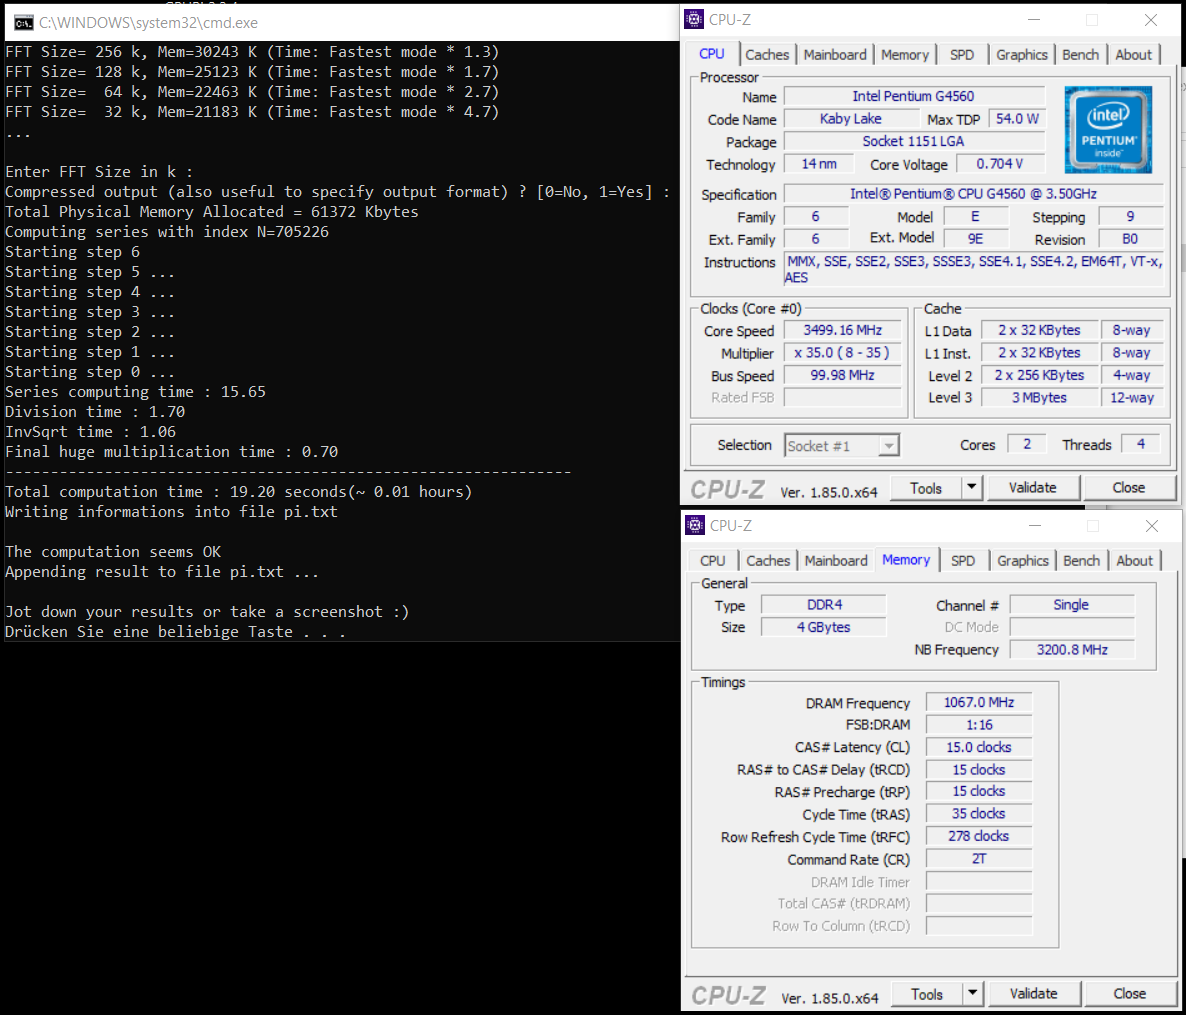Click Validate in upper CPU-Z window
Screen dimensions: 1186x1015
coord(1032,488)
